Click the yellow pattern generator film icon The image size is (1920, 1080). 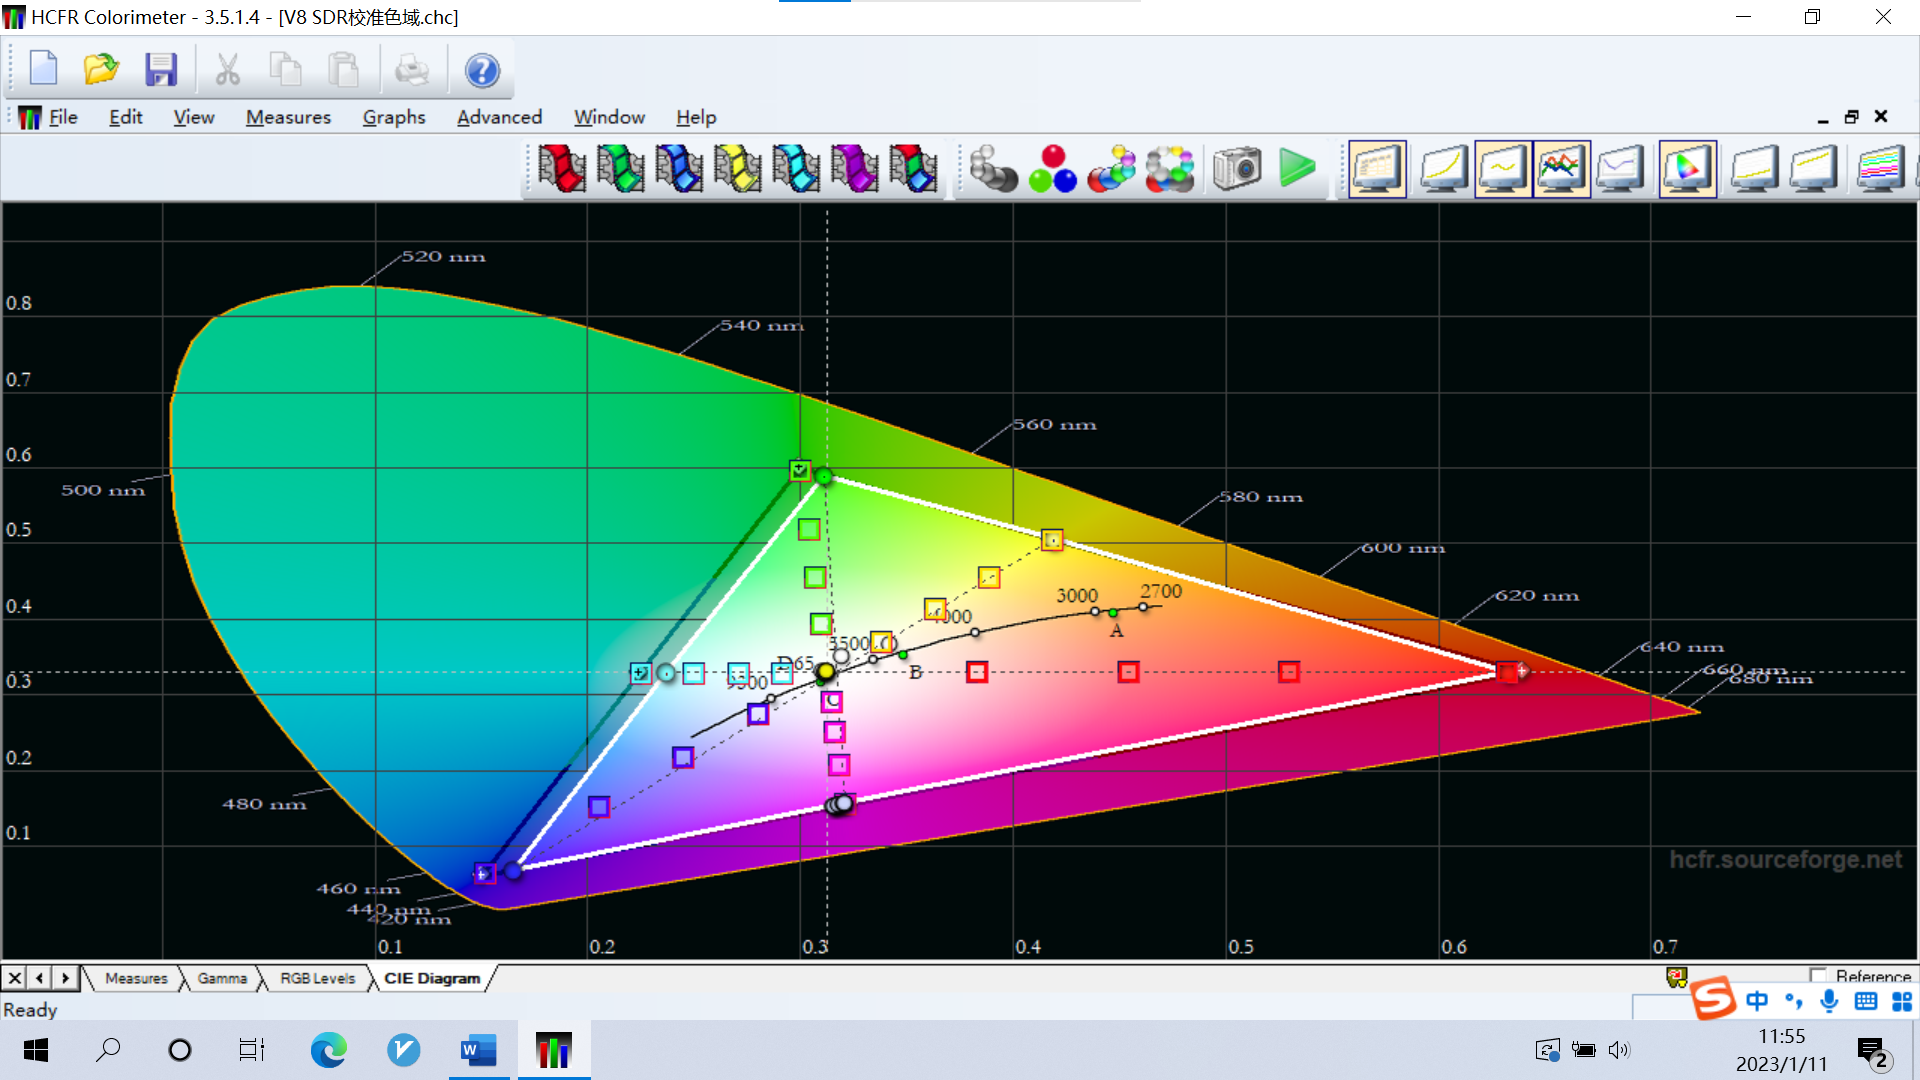pyautogui.click(x=737, y=169)
